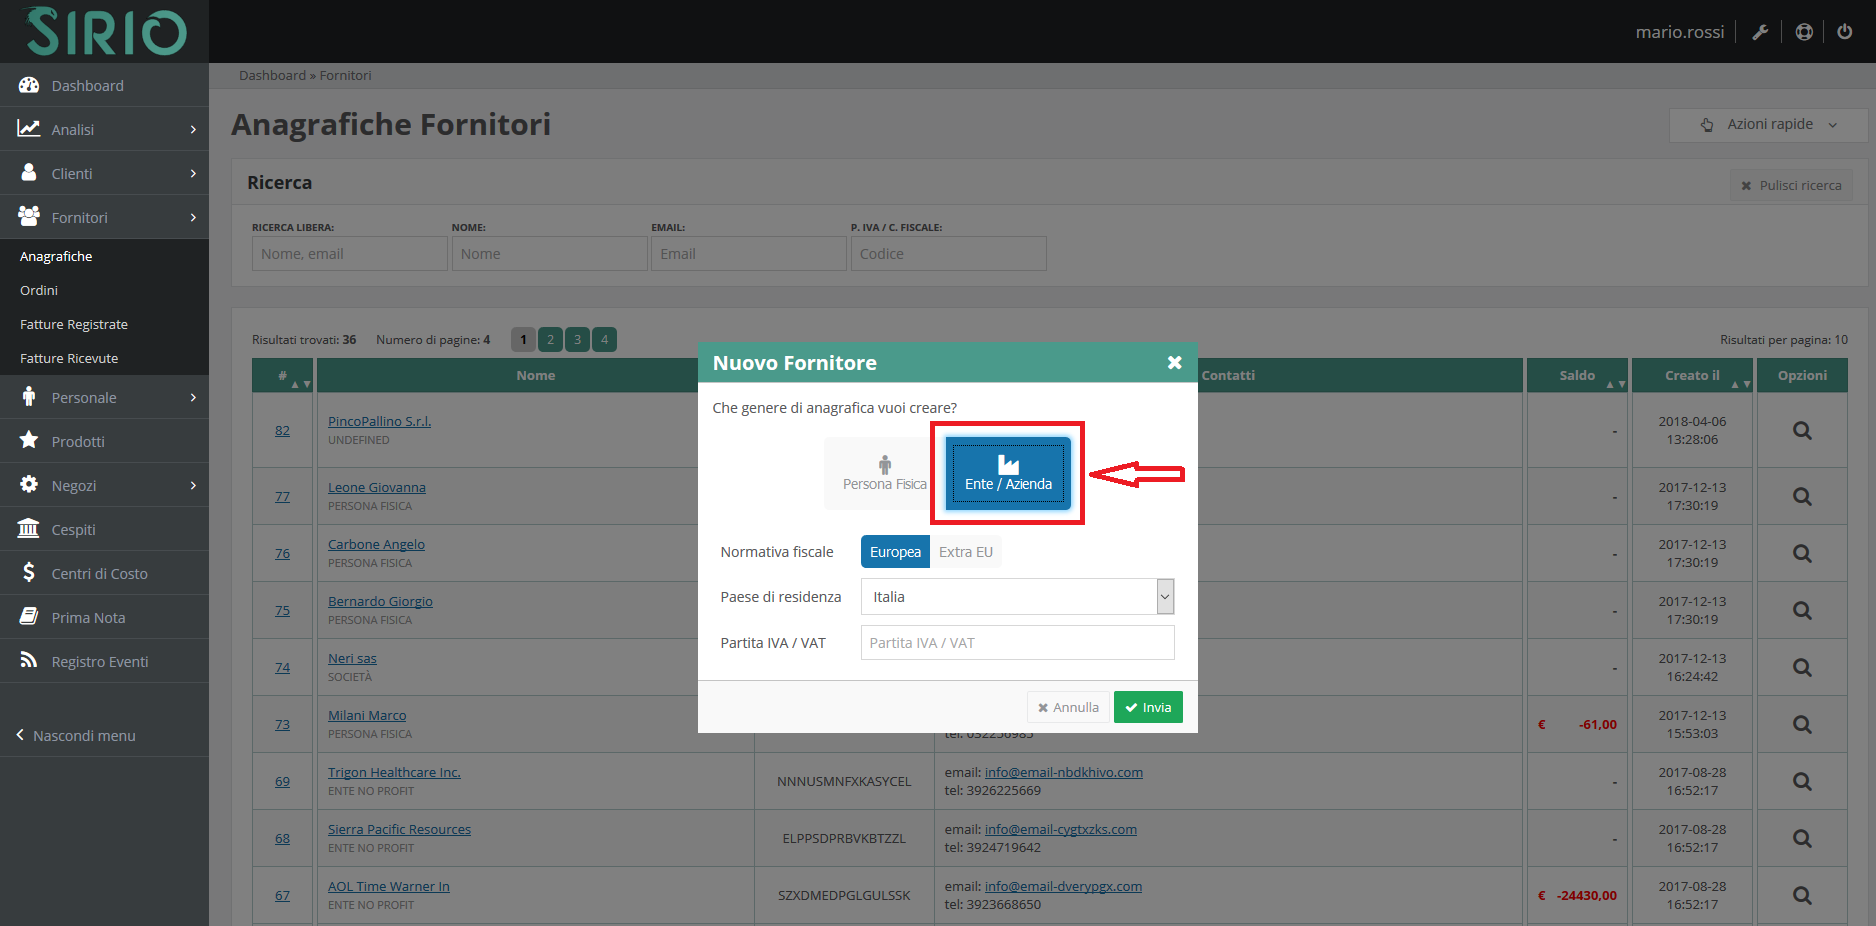Sort table by Saldo column
This screenshot has width=1876, height=926.
tap(1577, 376)
